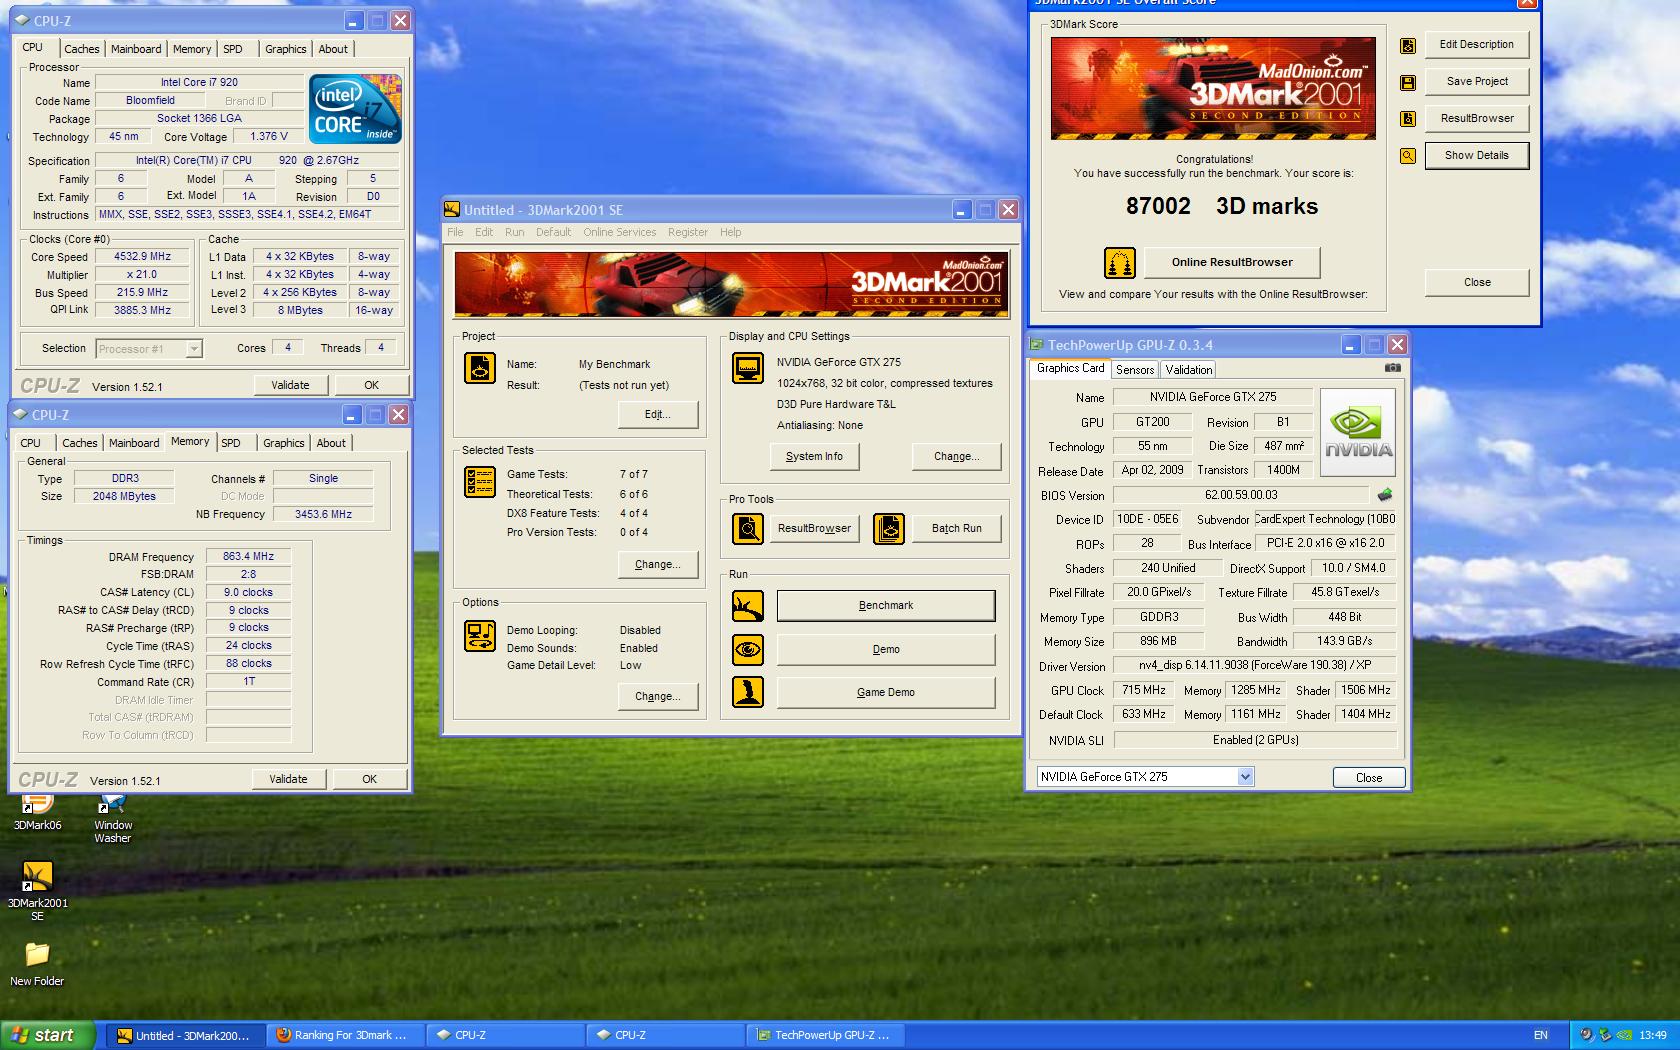The width and height of the screenshot is (1680, 1050).
Task: Click the Start button on taskbar
Action: click(x=48, y=1035)
